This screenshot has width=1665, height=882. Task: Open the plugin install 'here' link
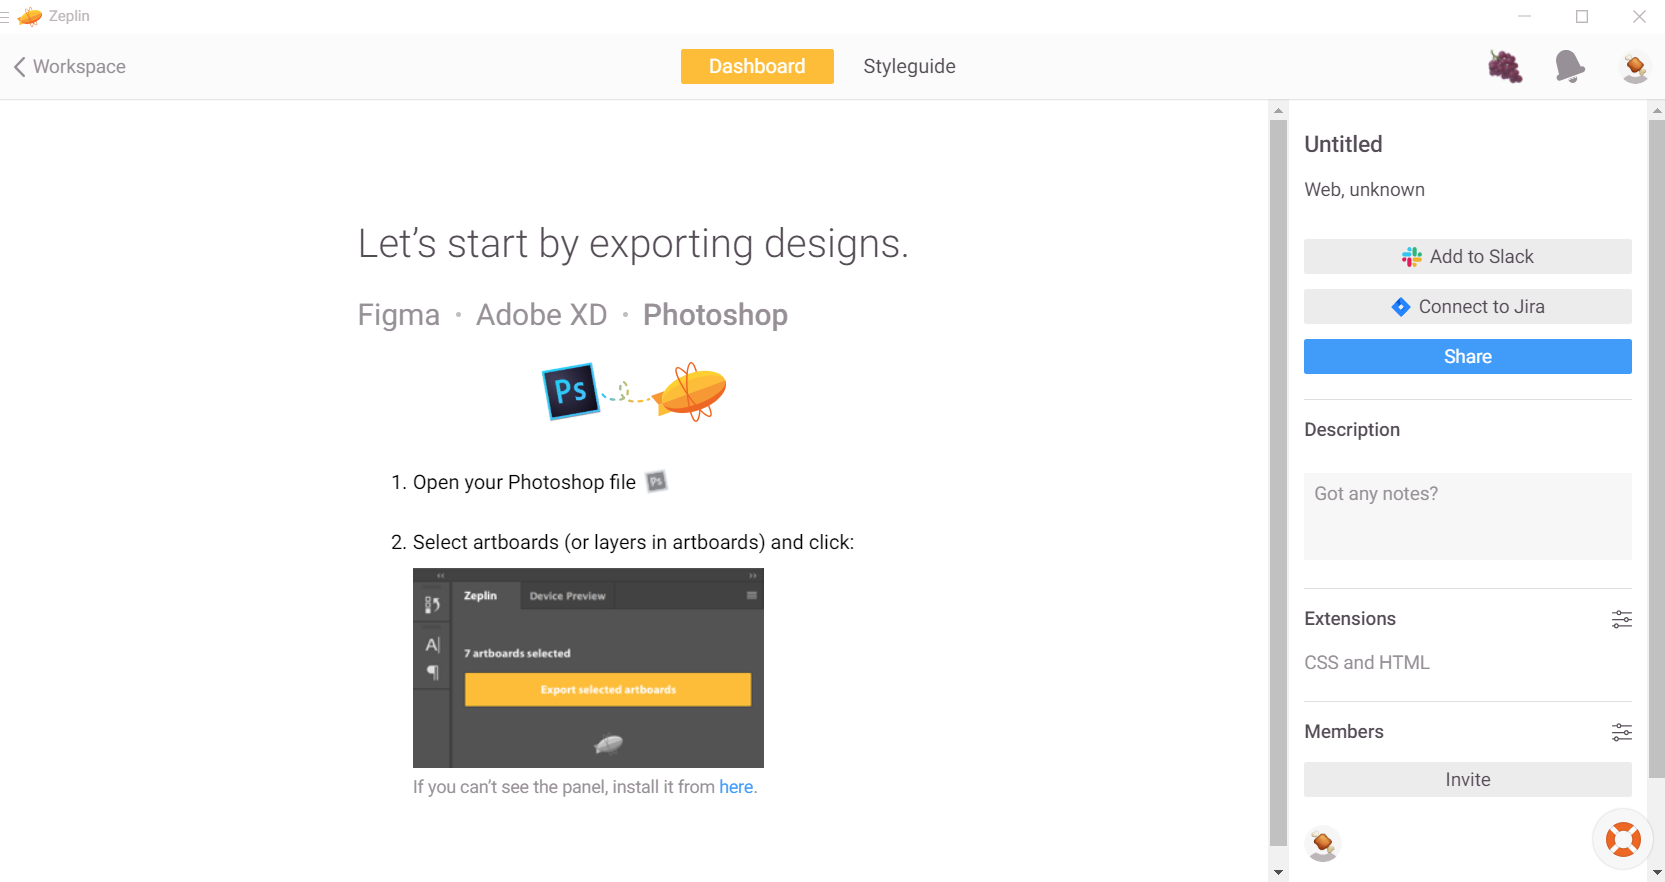(736, 787)
